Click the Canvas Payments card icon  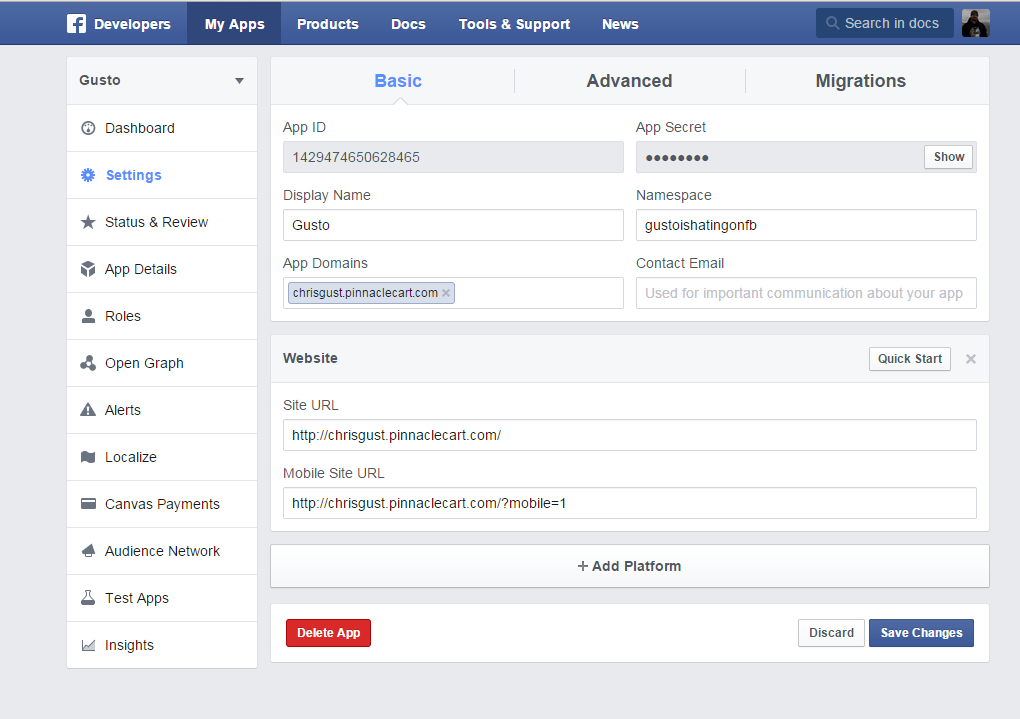tap(88, 504)
